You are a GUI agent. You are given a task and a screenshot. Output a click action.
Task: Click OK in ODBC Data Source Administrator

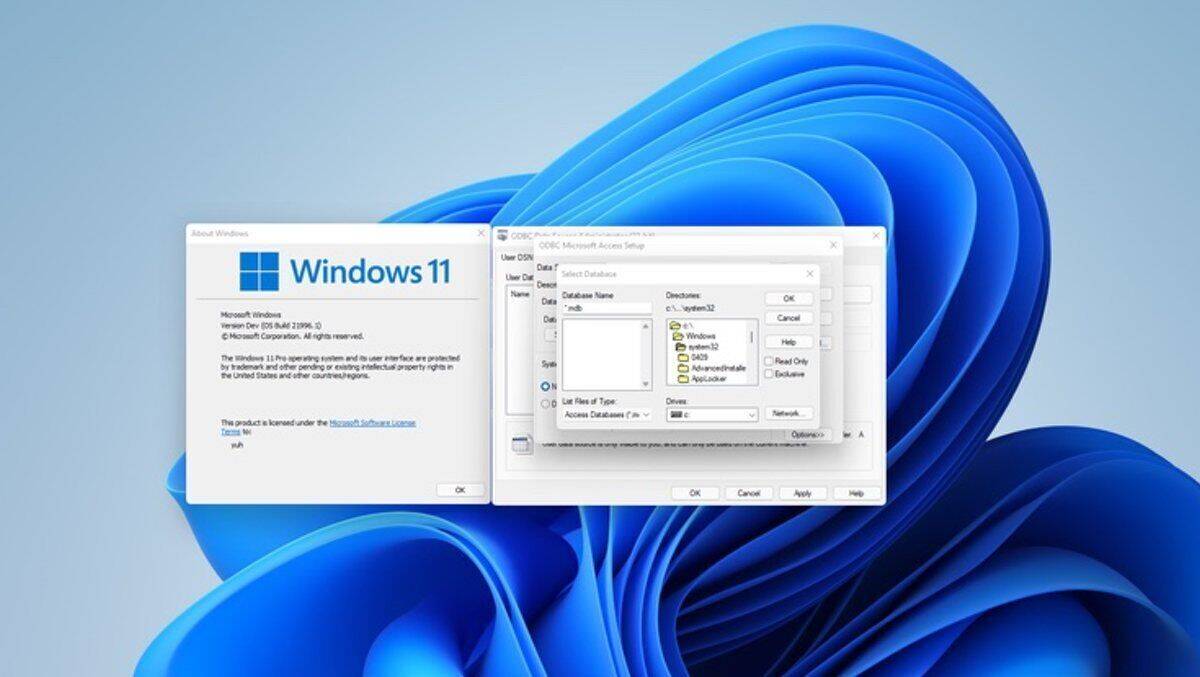[695, 493]
